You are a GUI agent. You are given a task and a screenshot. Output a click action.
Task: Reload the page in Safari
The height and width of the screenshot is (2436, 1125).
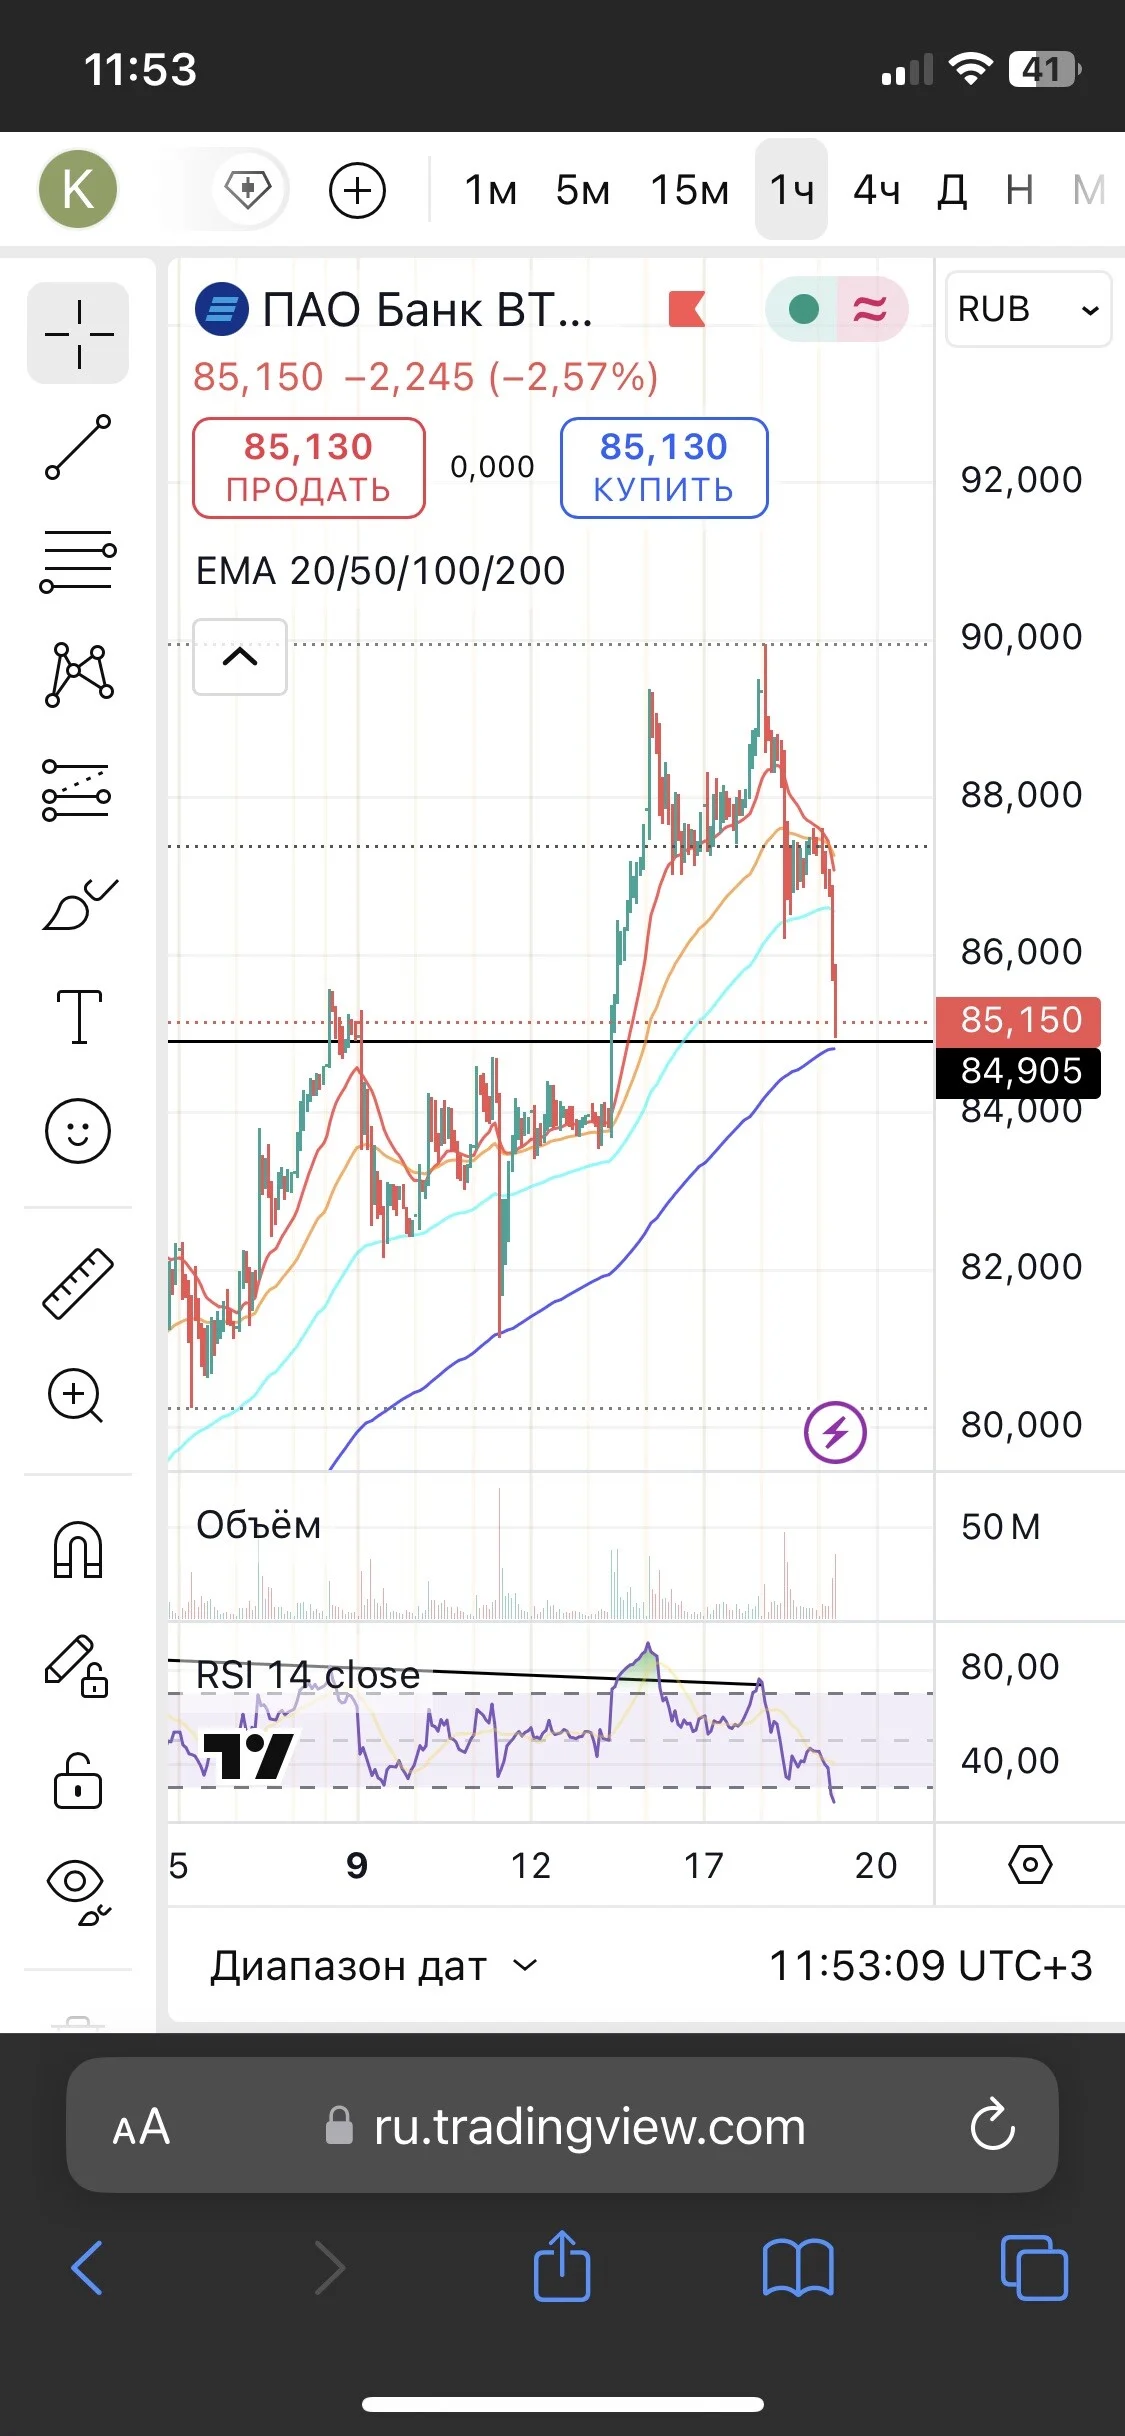click(x=992, y=2125)
